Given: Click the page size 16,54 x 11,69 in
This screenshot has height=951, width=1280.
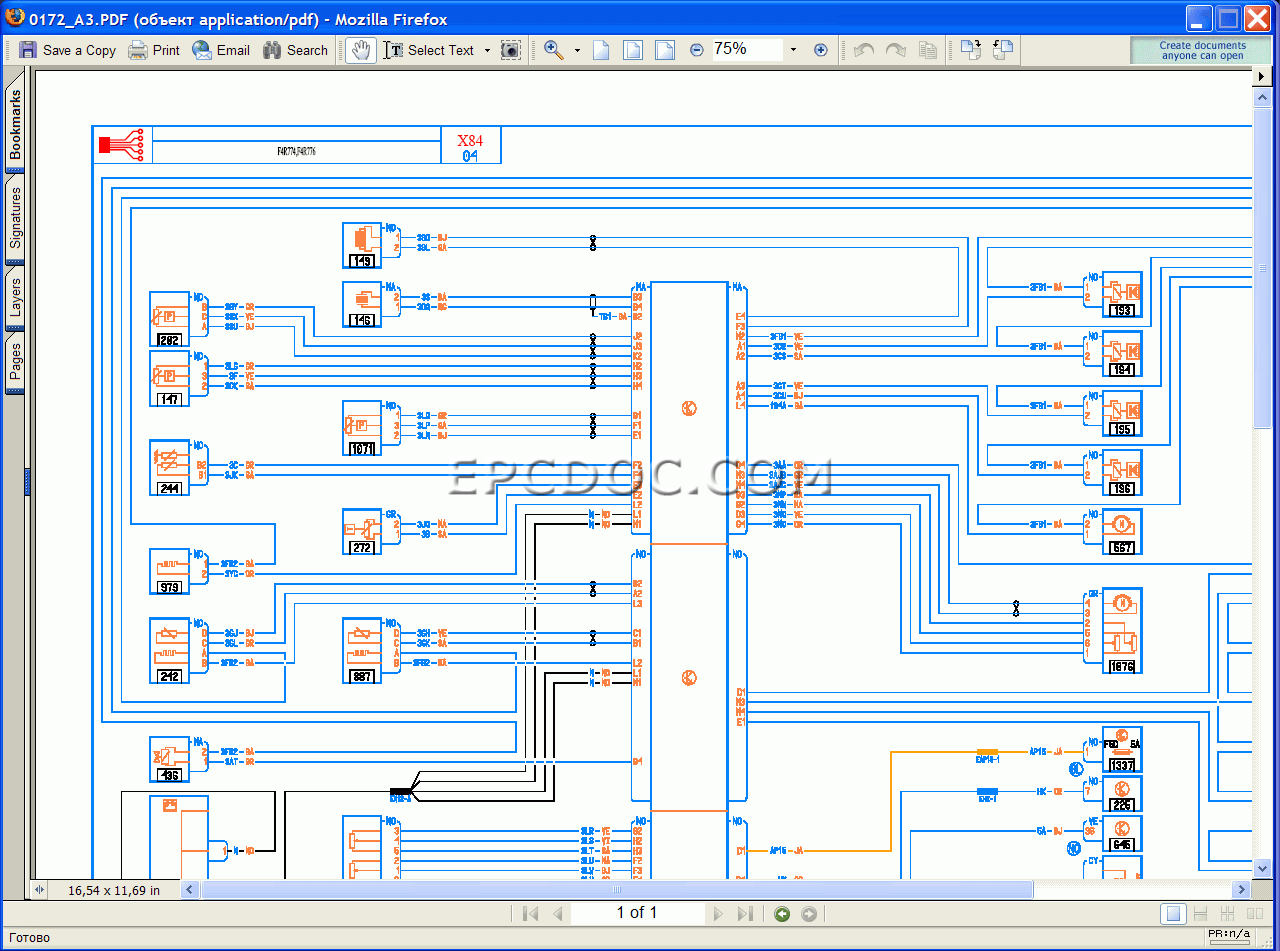Looking at the screenshot, I should (x=113, y=889).
